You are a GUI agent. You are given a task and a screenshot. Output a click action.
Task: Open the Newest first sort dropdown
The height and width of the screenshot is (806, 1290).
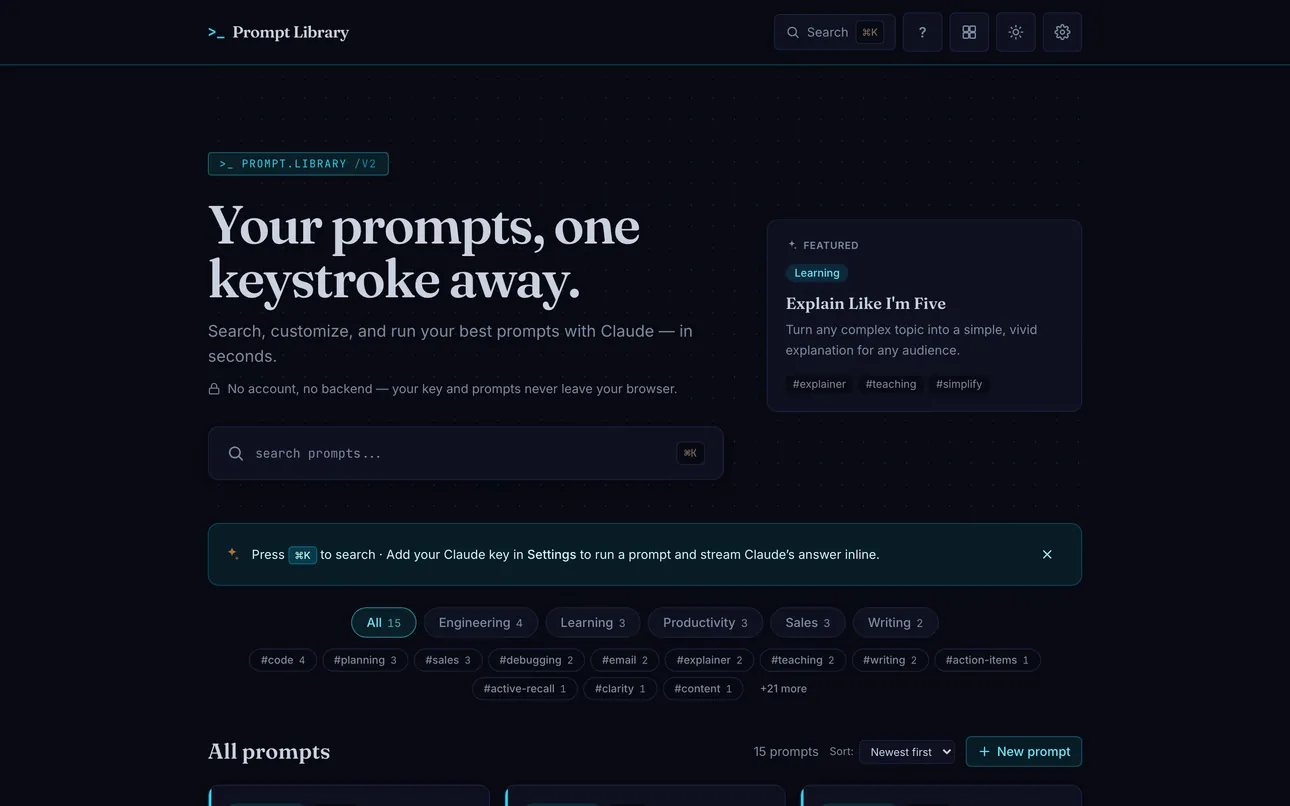click(x=907, y=752)
